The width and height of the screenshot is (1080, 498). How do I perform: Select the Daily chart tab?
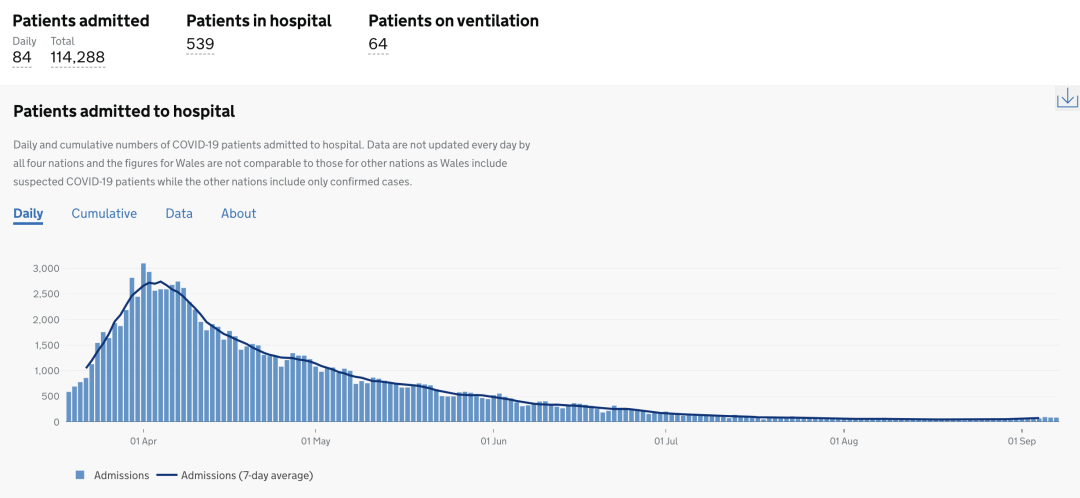tap(28, 213)
